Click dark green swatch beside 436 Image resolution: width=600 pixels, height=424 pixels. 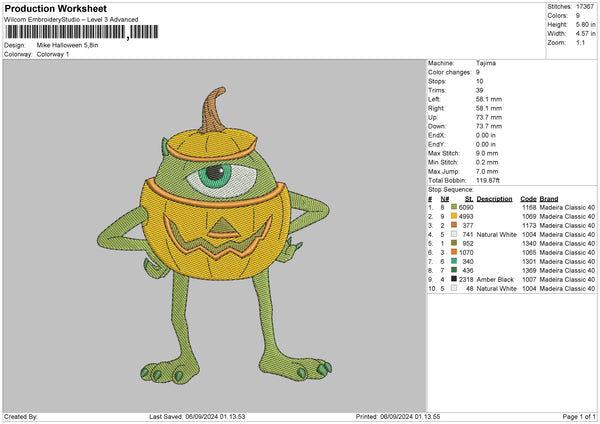pos(454,270)
